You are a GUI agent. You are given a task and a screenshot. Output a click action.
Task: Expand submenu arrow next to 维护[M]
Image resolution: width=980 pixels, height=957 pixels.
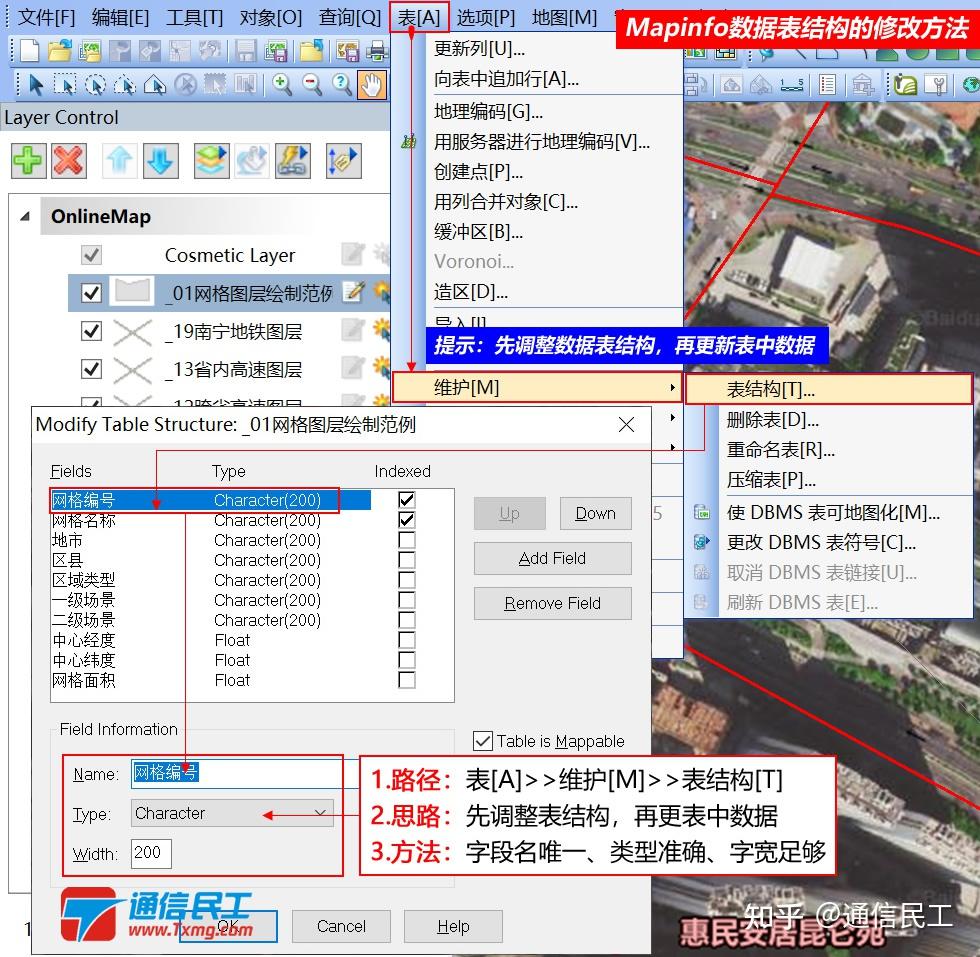672,388
